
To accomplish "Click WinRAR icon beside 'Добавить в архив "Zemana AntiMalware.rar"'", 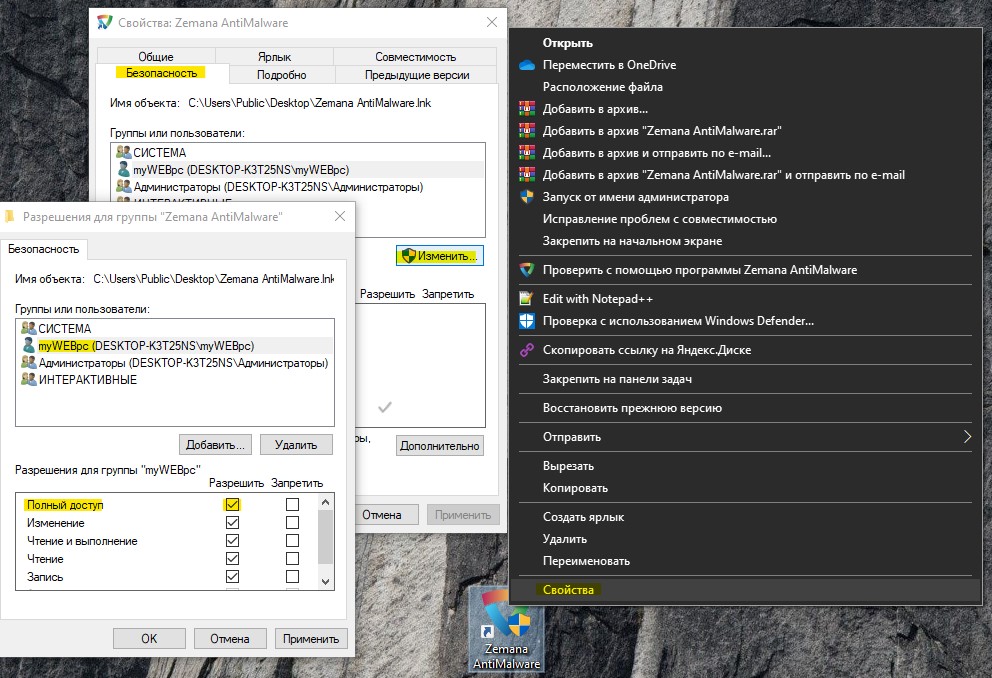I will (527, 131).
